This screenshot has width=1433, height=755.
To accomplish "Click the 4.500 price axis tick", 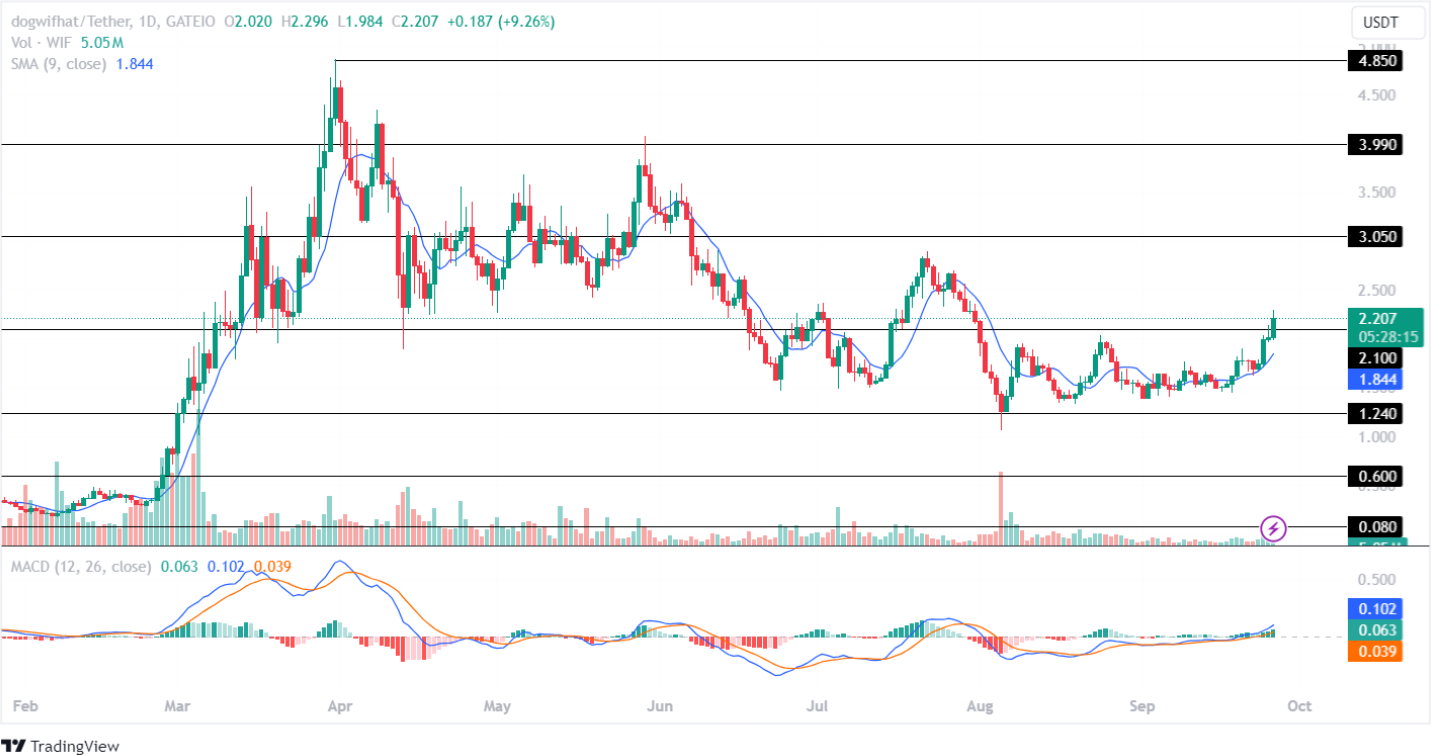I will coord(1376,96).
